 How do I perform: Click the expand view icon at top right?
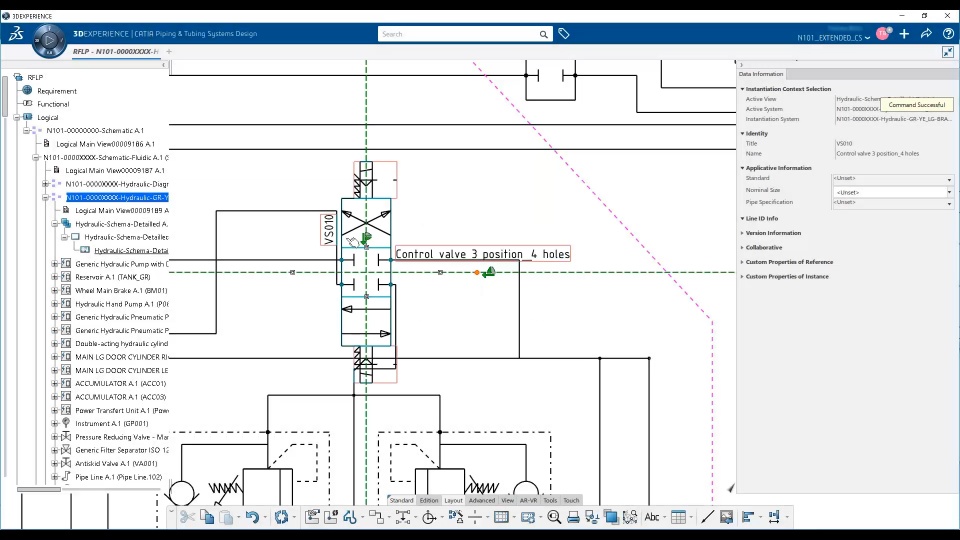948,52
